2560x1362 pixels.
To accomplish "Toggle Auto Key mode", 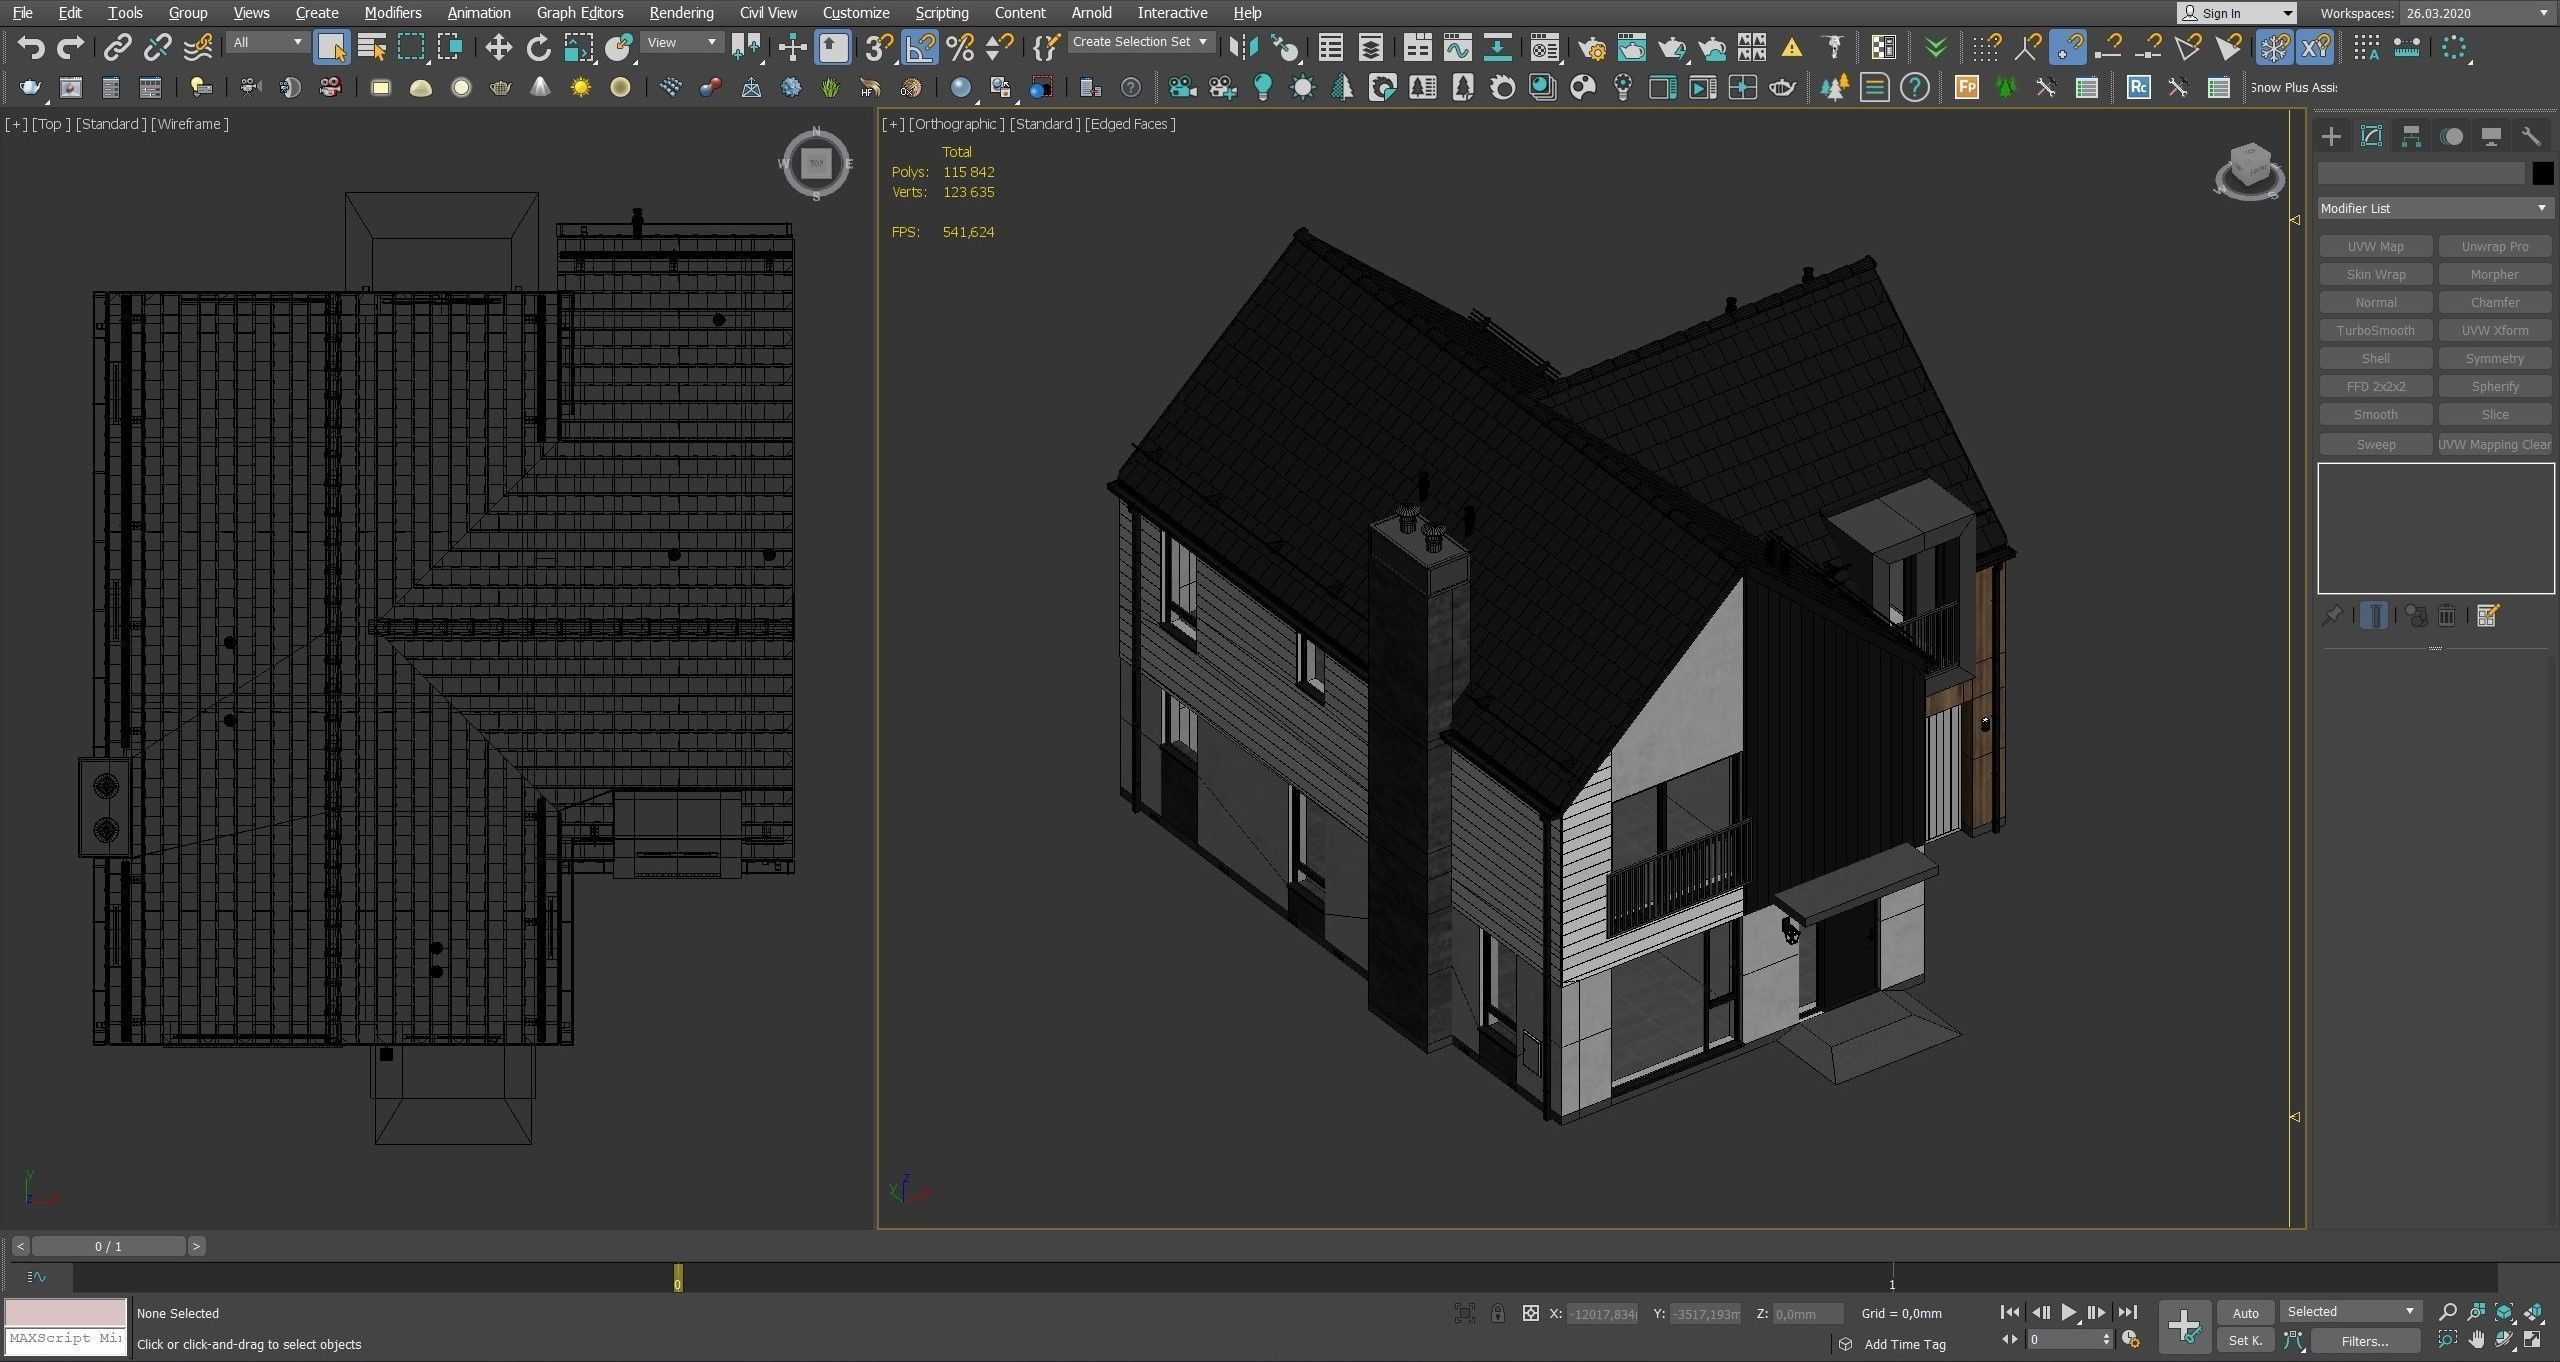I will (2245, 1313).
